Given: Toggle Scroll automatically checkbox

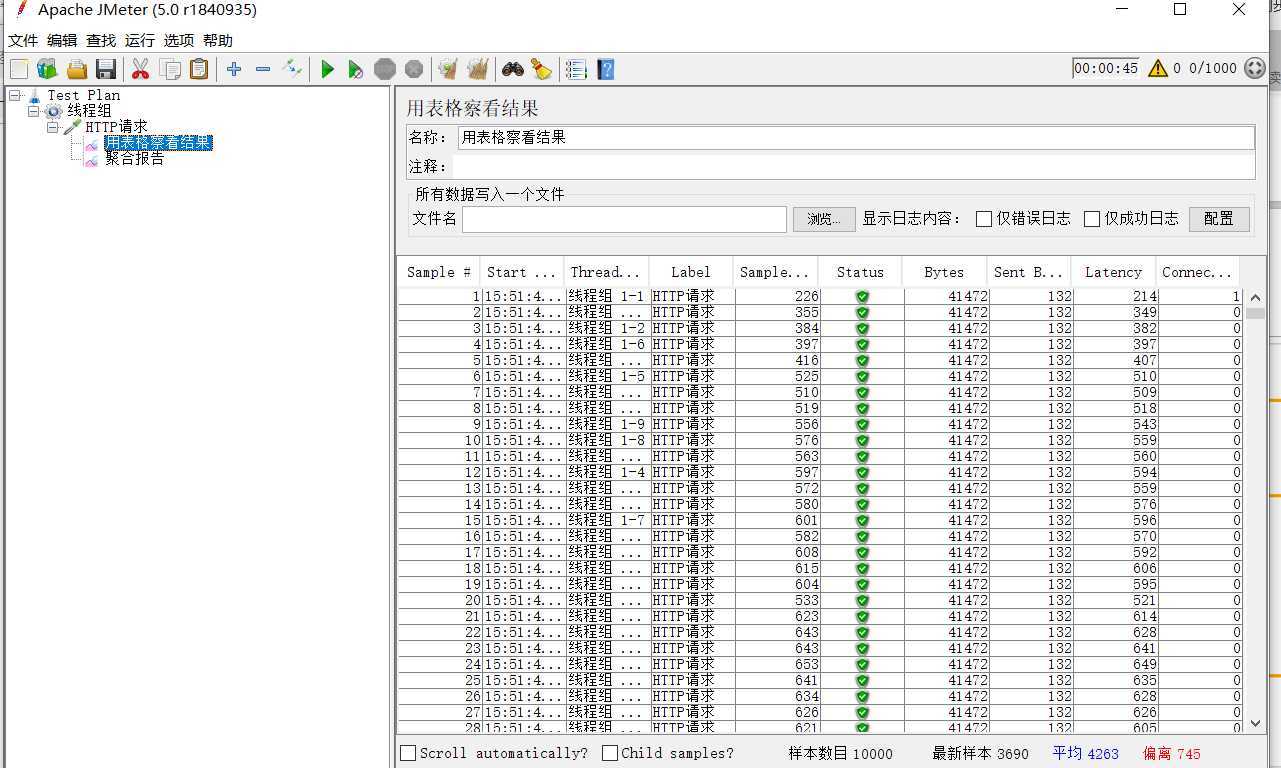Looking at the screenshot, I should point(408,753).
